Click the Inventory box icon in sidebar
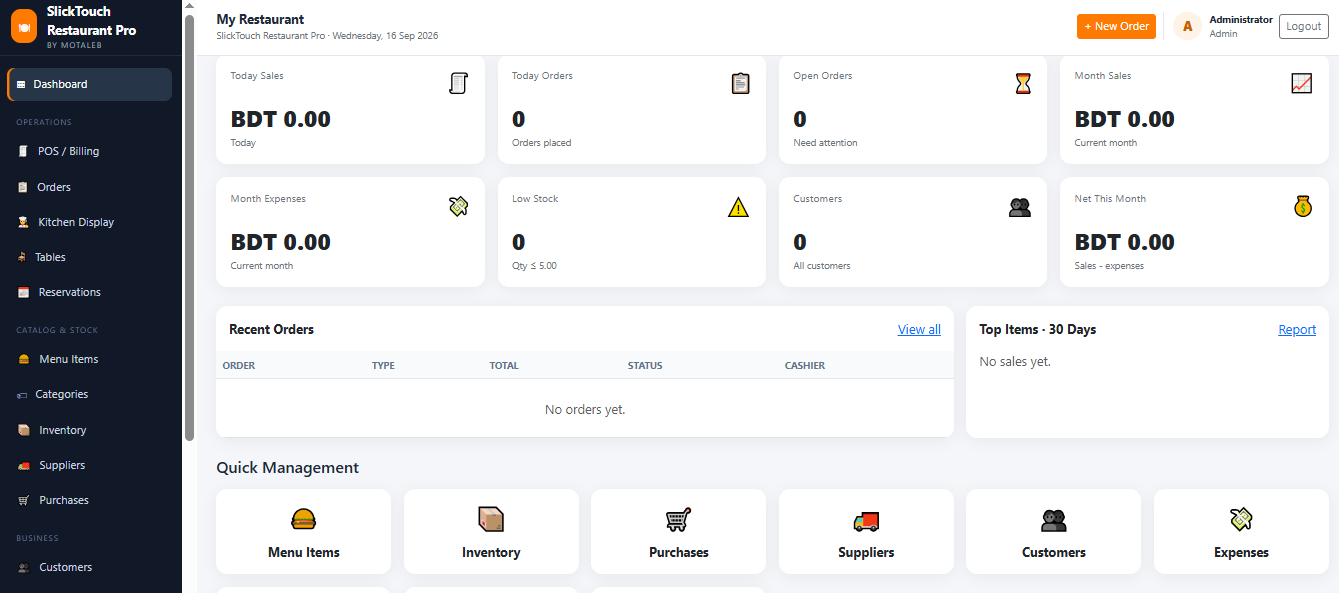The image size is (1339, 593). (x=24, y=430)
